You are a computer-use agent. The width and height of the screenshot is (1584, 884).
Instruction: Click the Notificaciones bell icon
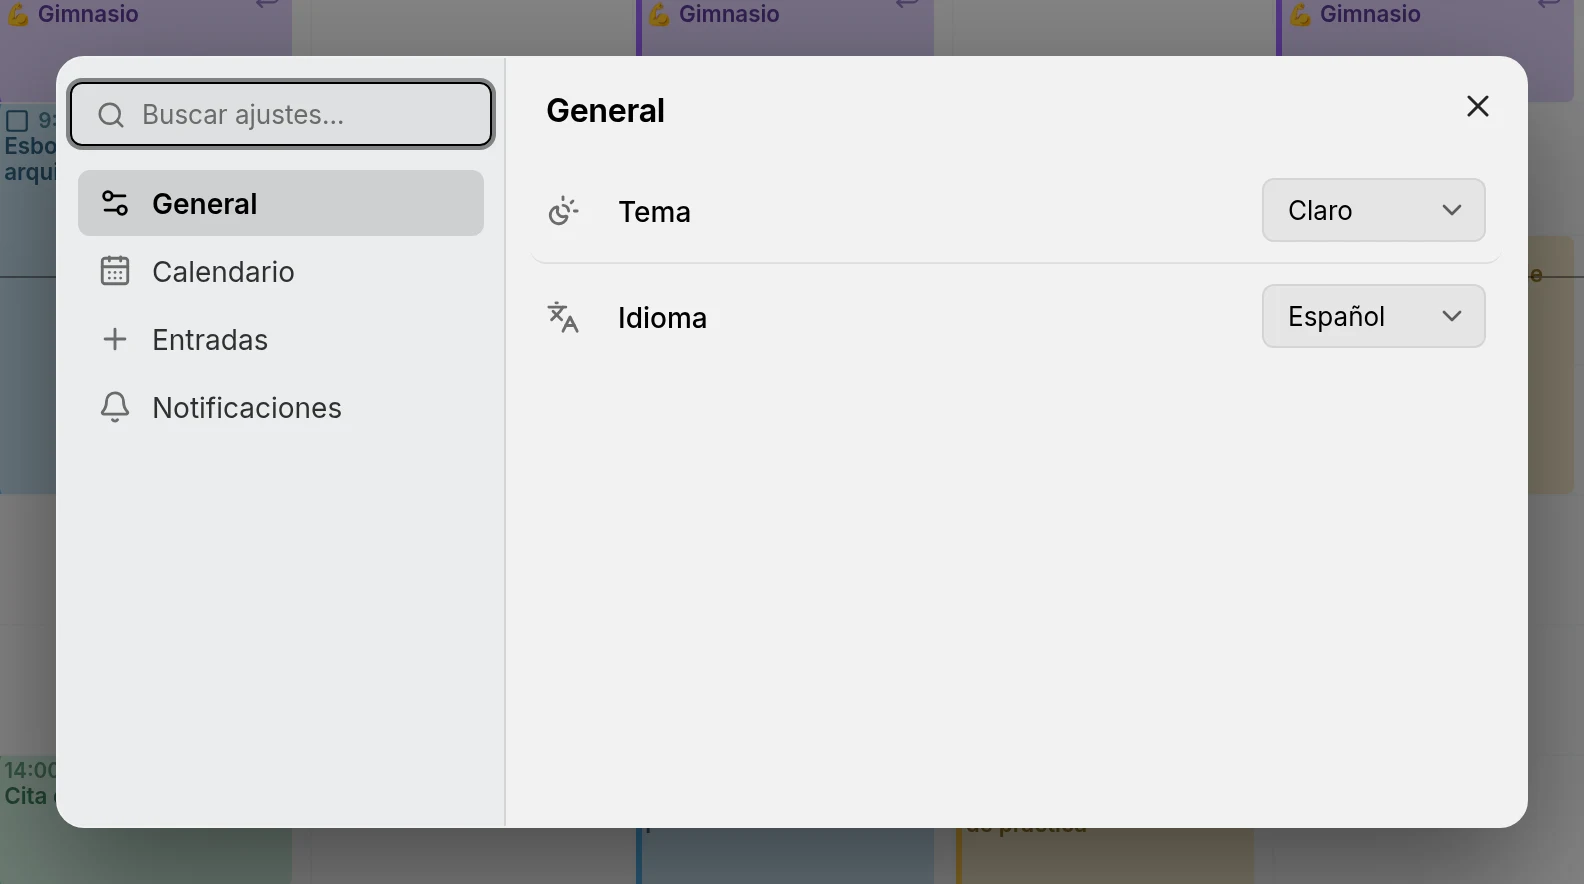115,407
